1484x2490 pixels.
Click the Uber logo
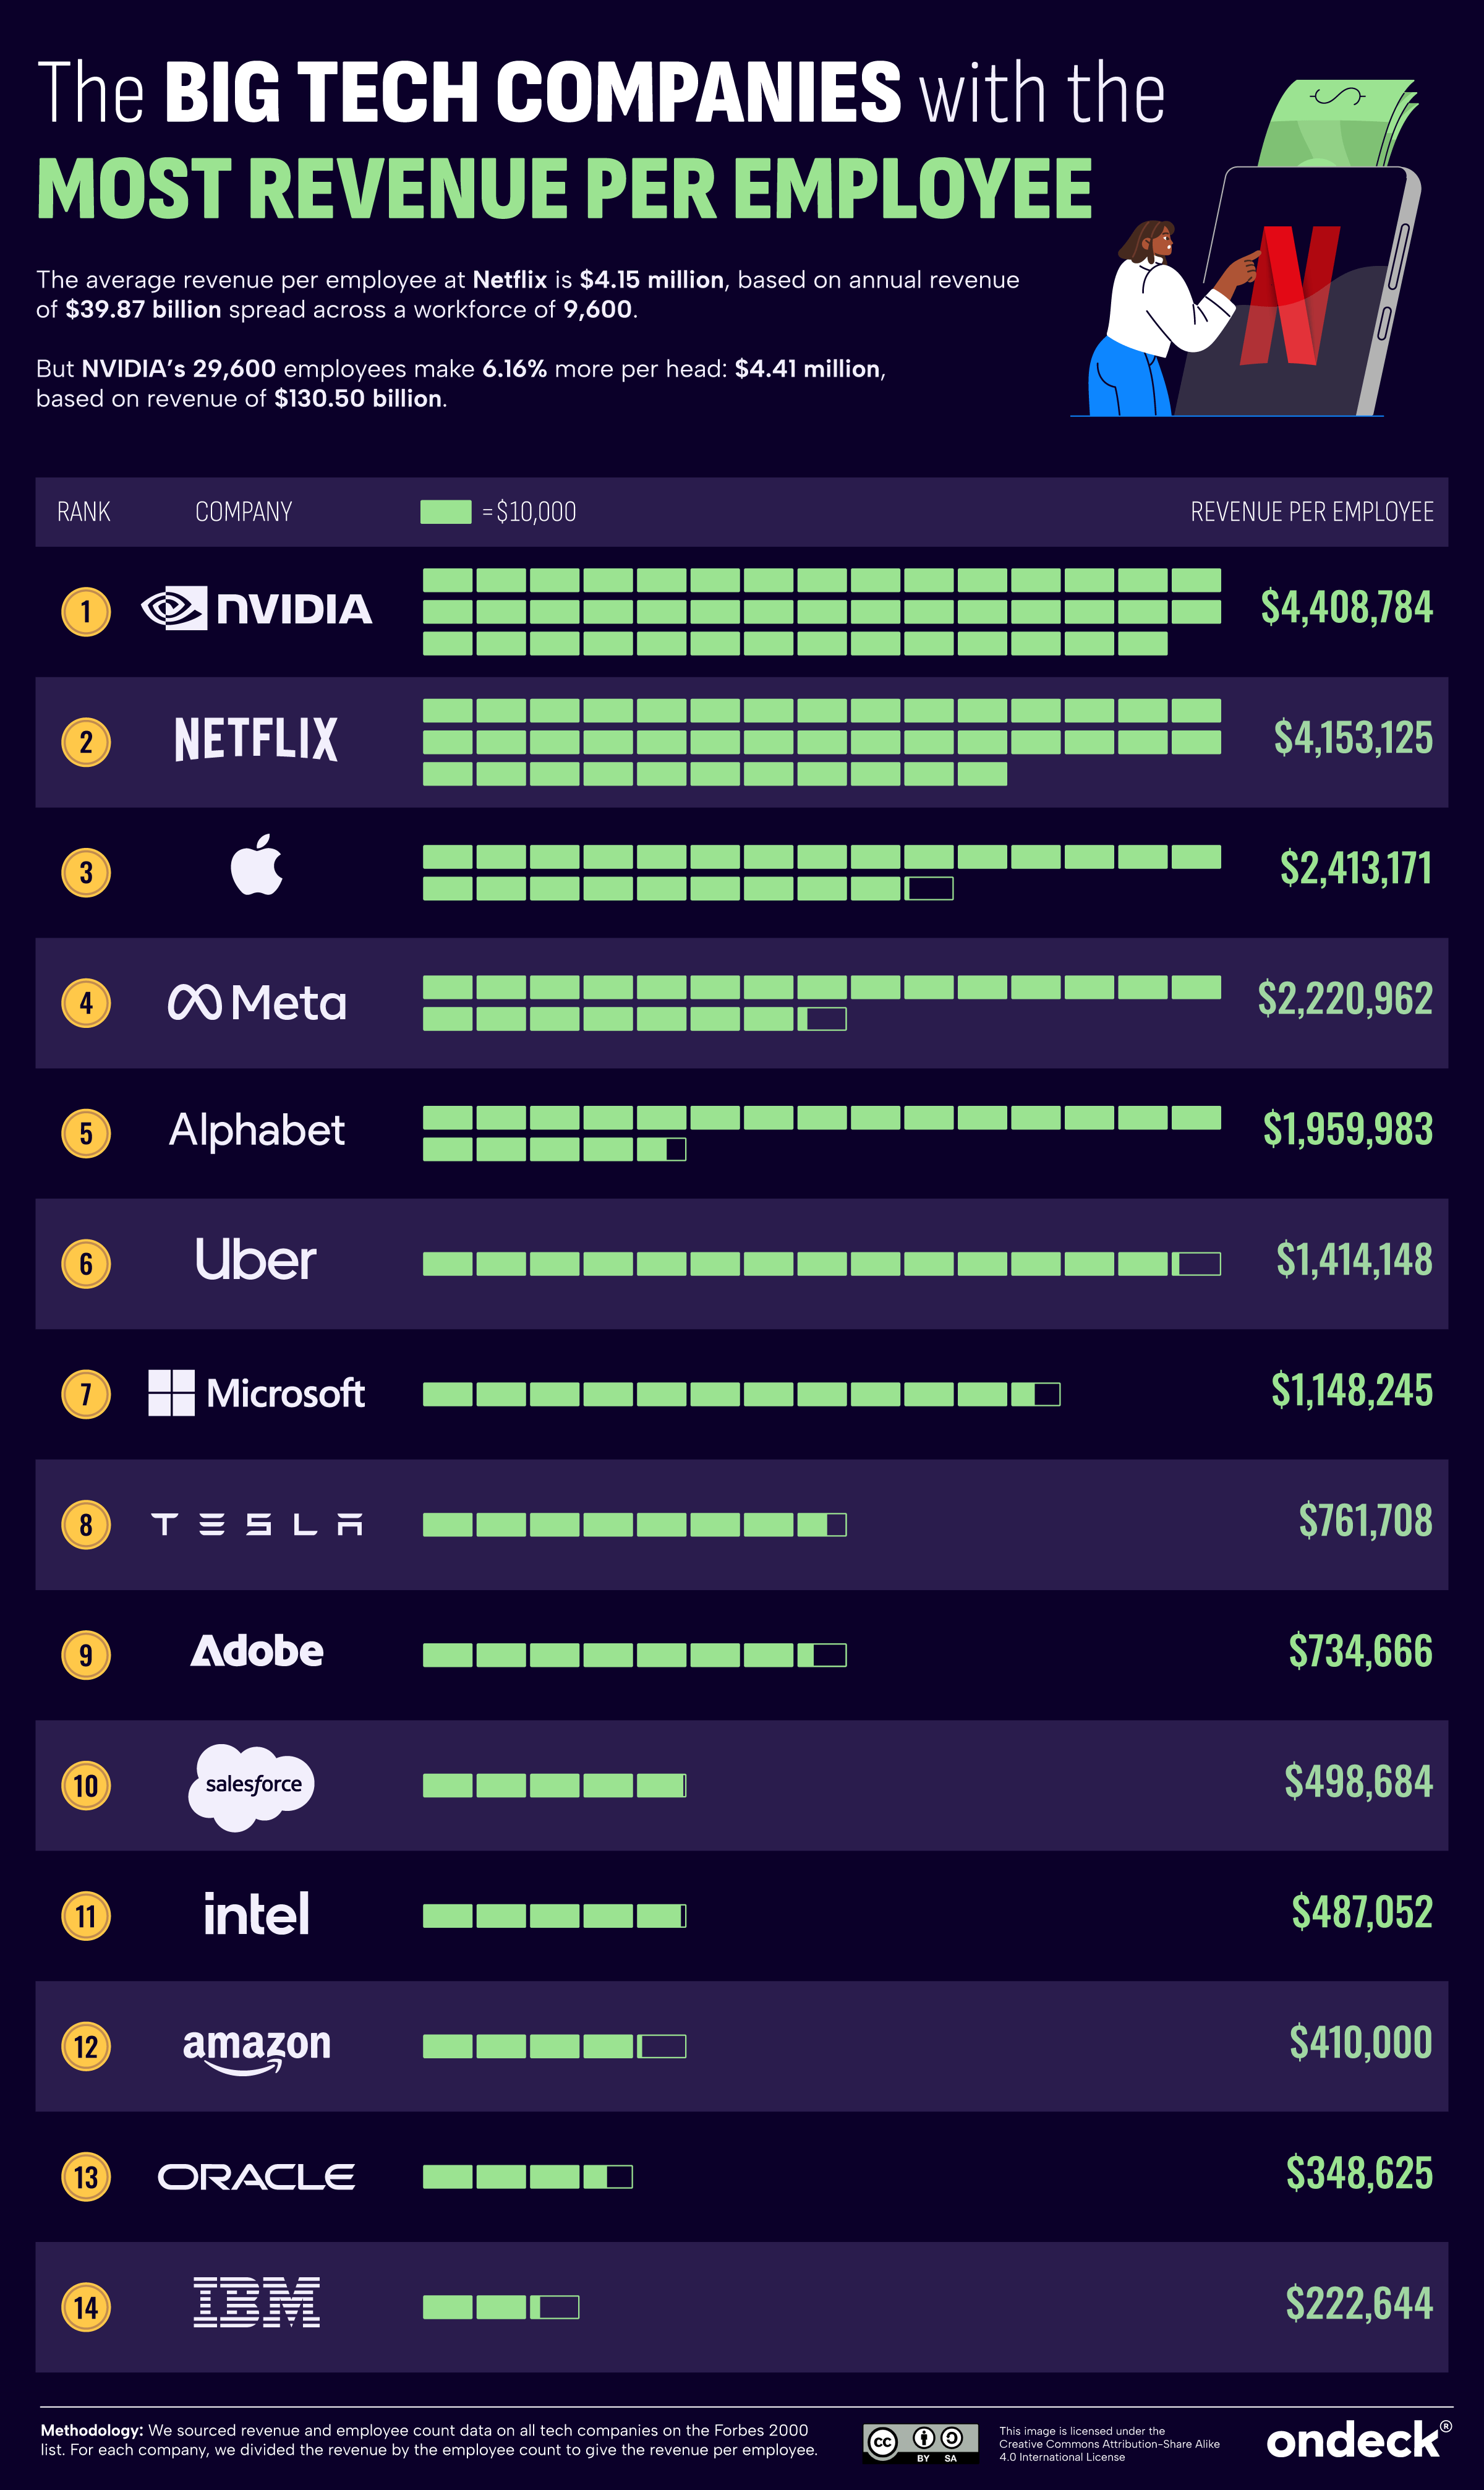tap(256, 1261)
